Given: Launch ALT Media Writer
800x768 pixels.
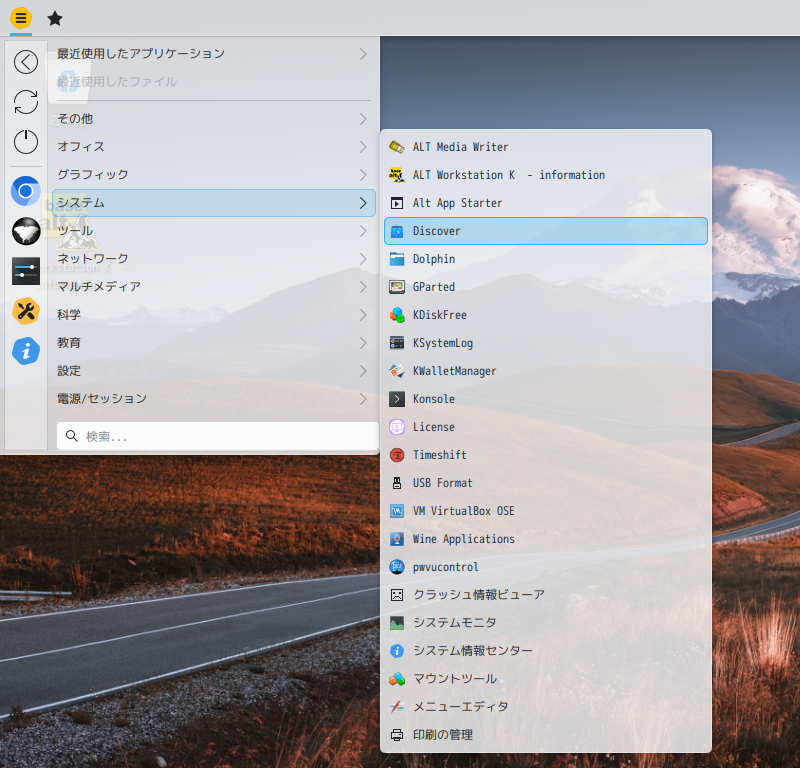Looking at the screenshot, I should coord(546,147).
